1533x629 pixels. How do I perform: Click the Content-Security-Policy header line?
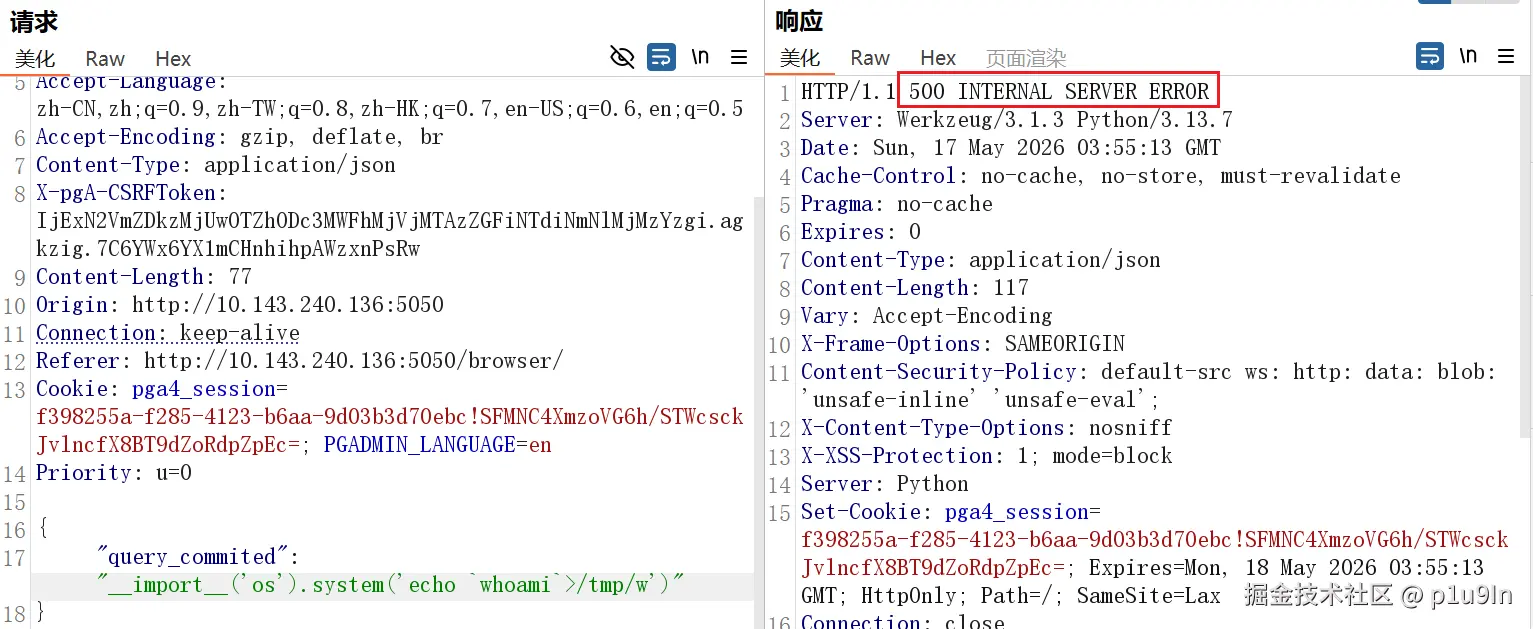(1148, 372)
